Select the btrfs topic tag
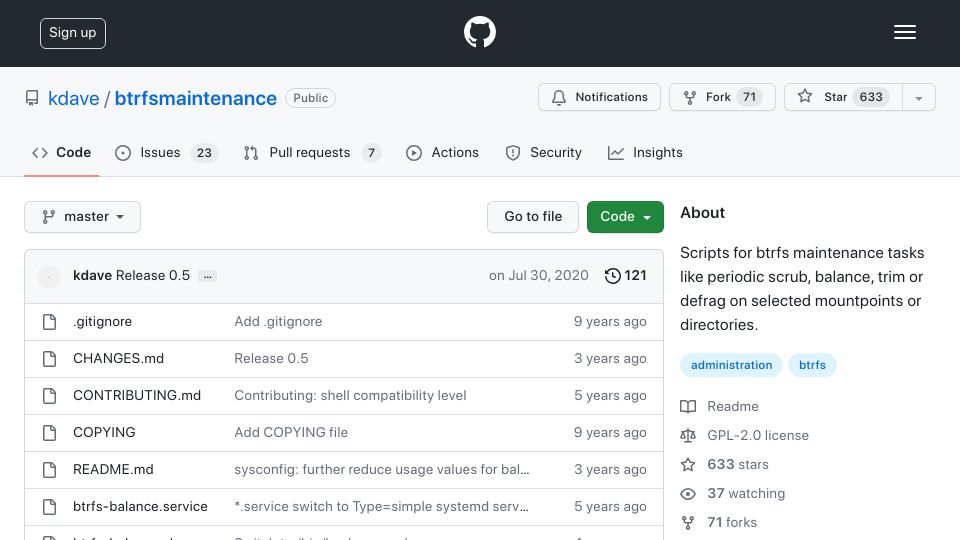The image size is (960, 540). [812, 365]
